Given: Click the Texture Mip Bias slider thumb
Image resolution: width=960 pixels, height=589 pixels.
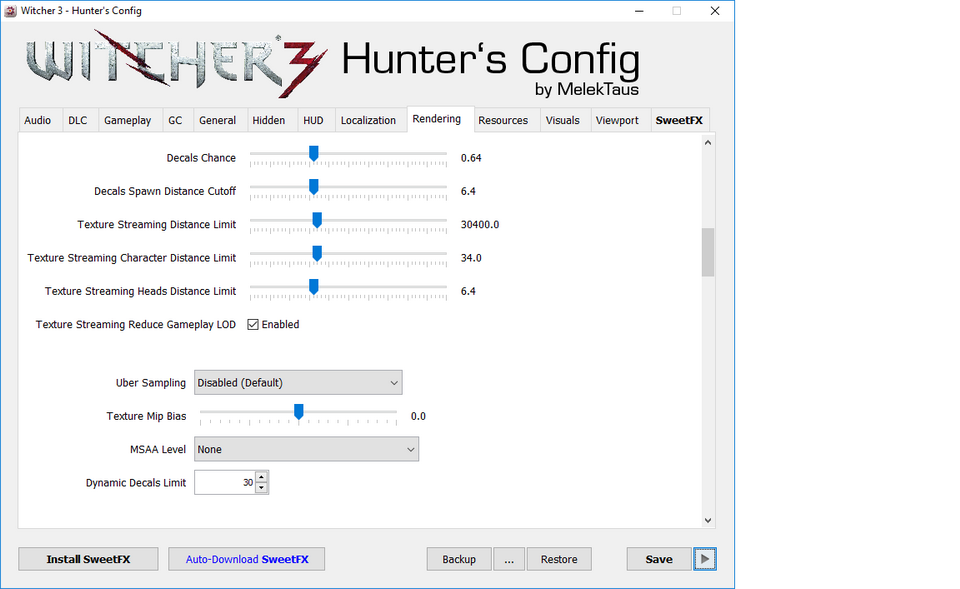Looking at the screenshot, I should tap(299, 412).
